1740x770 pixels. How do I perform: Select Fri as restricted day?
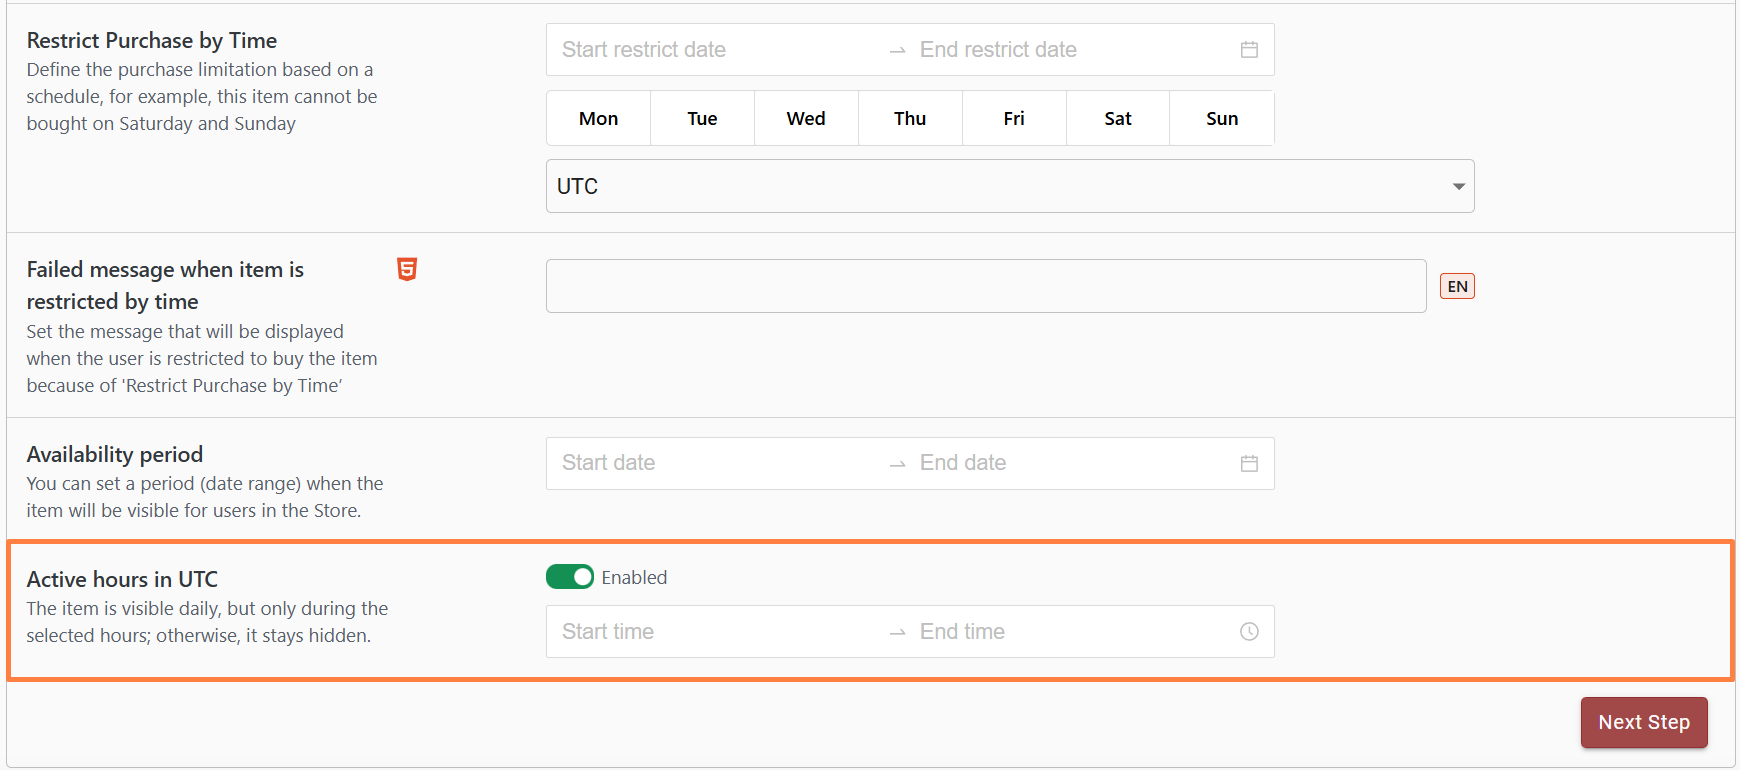pyautogui.click(x=1014, y=119)
